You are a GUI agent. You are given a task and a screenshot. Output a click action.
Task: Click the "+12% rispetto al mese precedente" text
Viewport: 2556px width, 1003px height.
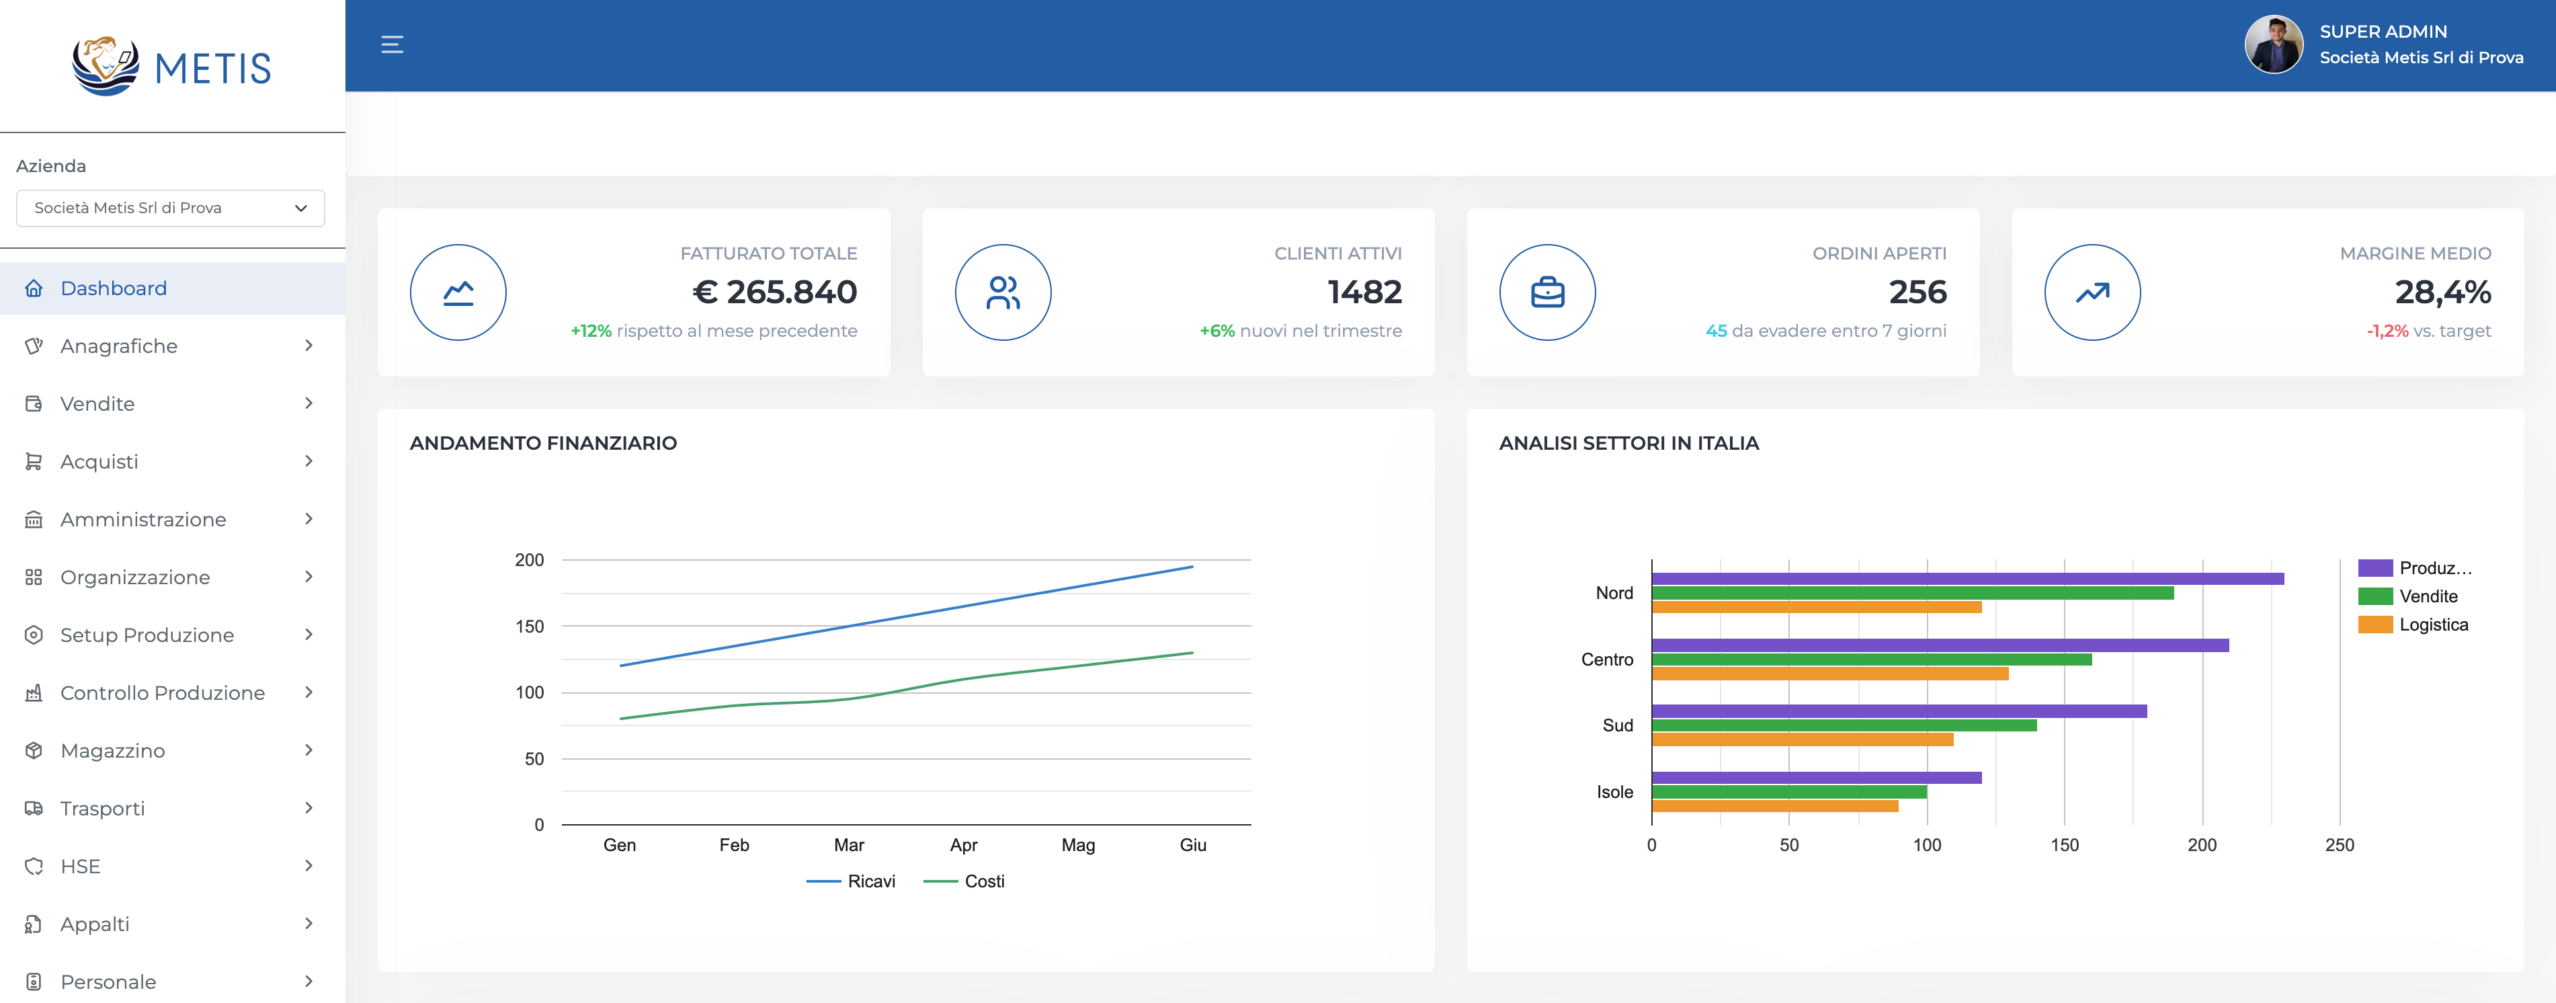714,331
